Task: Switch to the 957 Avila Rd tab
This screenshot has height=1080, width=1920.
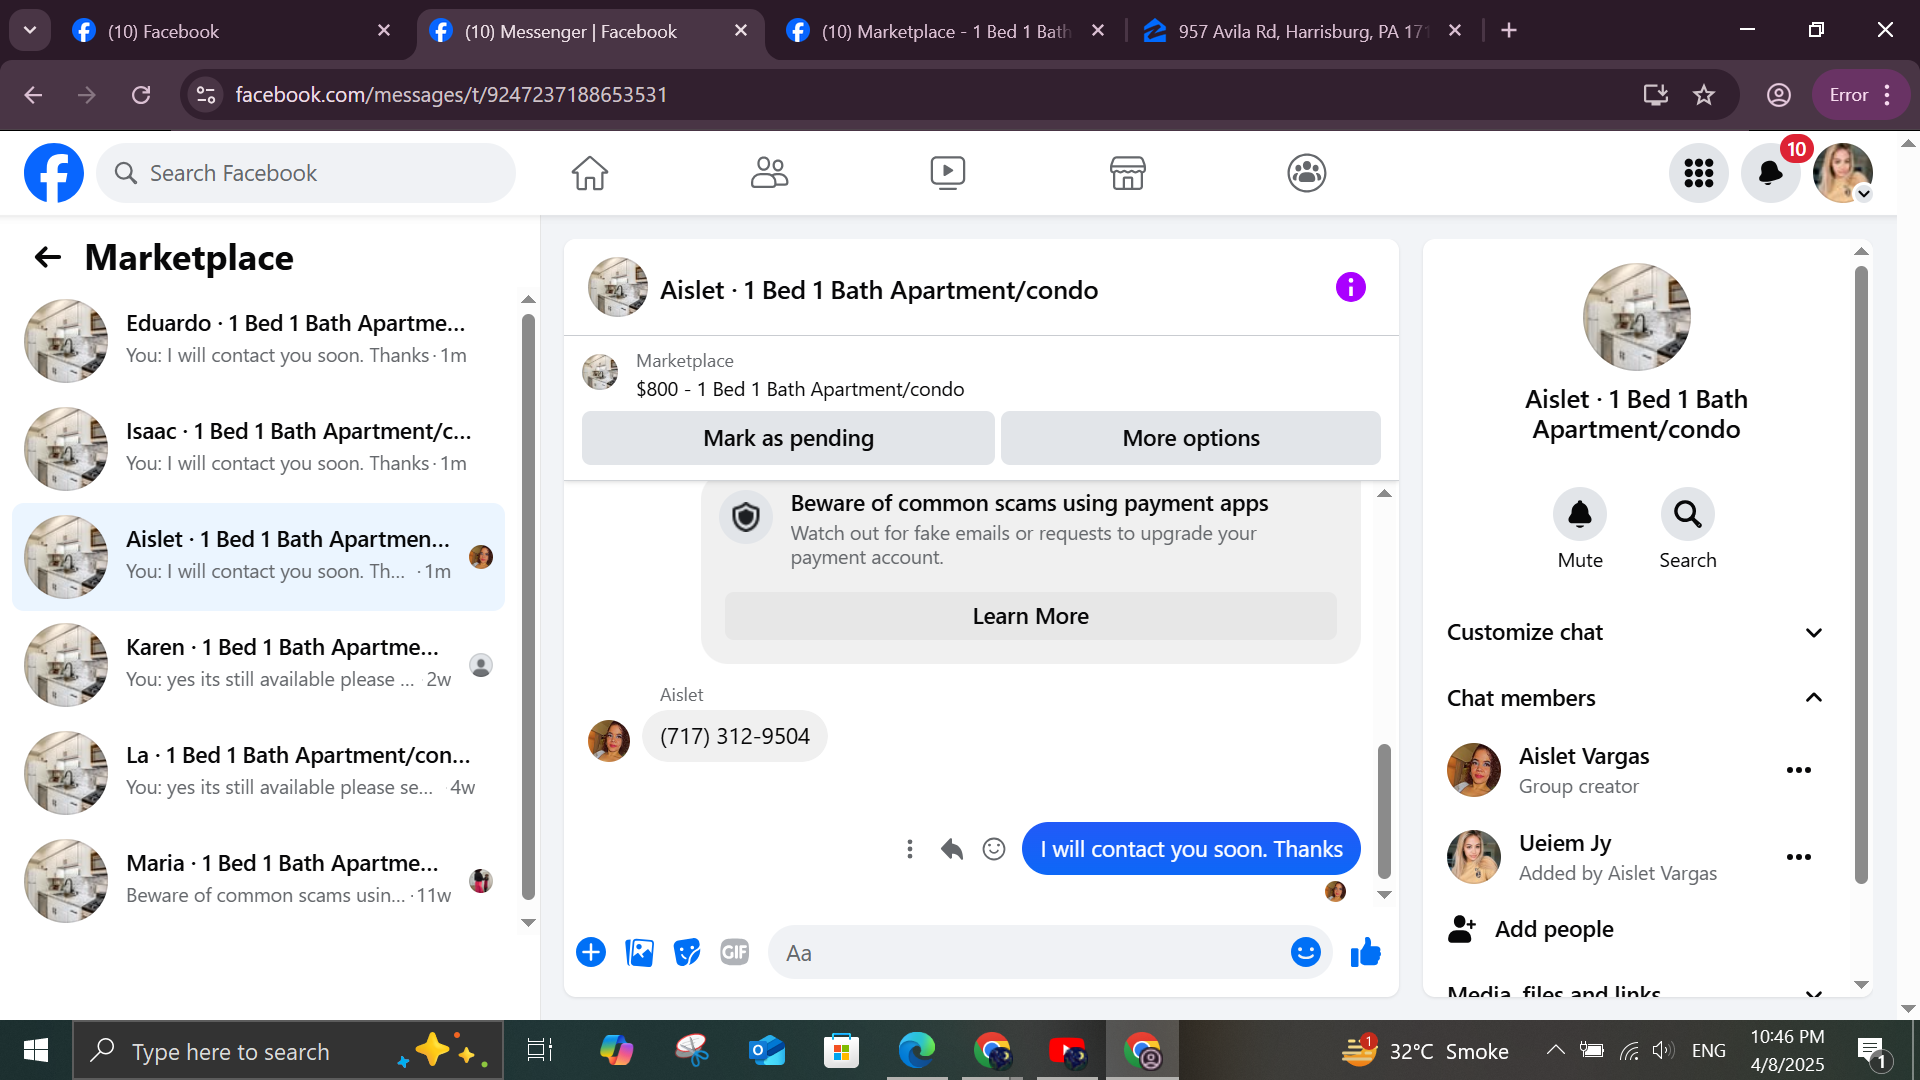Action: (x=1298, y=31)
